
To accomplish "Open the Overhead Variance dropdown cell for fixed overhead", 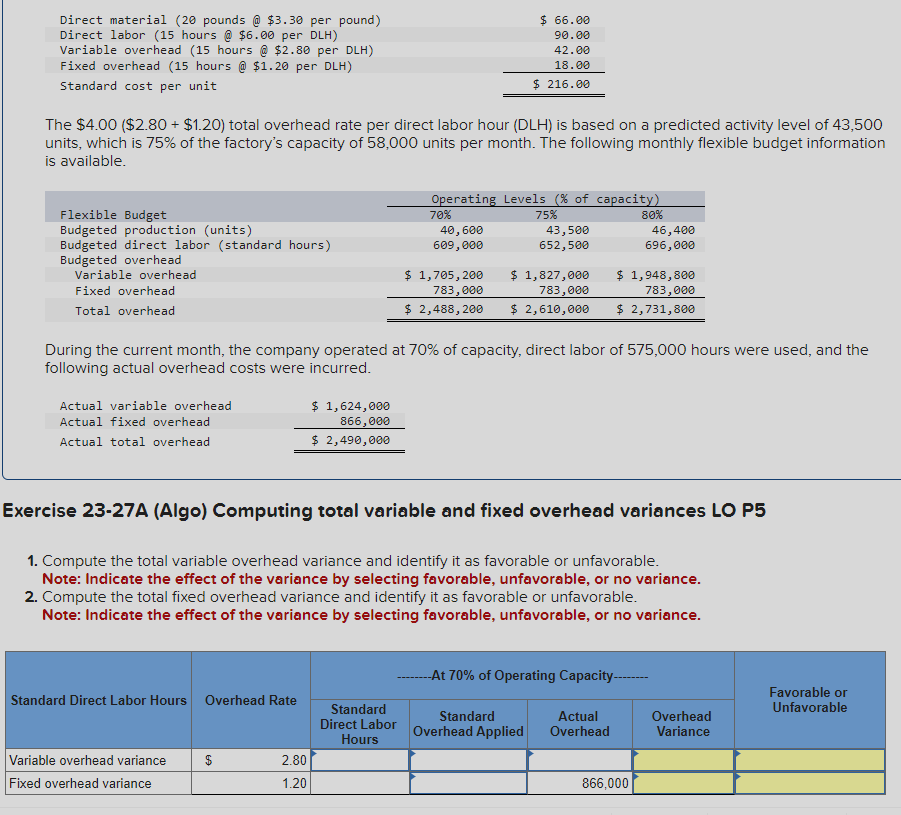I will coord(681,783).
